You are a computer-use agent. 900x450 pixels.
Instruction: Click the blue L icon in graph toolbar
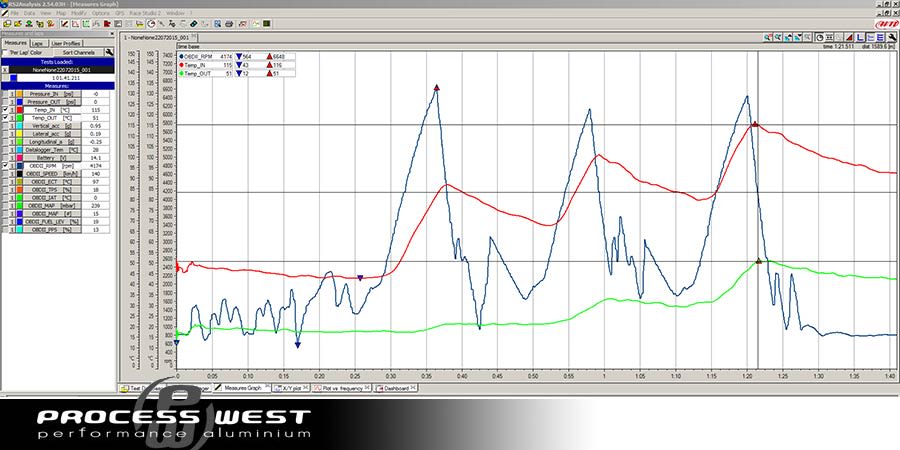(x=860, y=37)
